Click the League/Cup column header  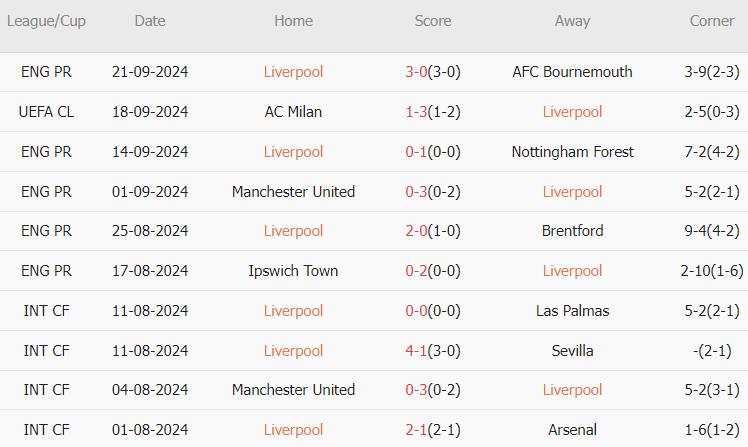coord(45,21)
